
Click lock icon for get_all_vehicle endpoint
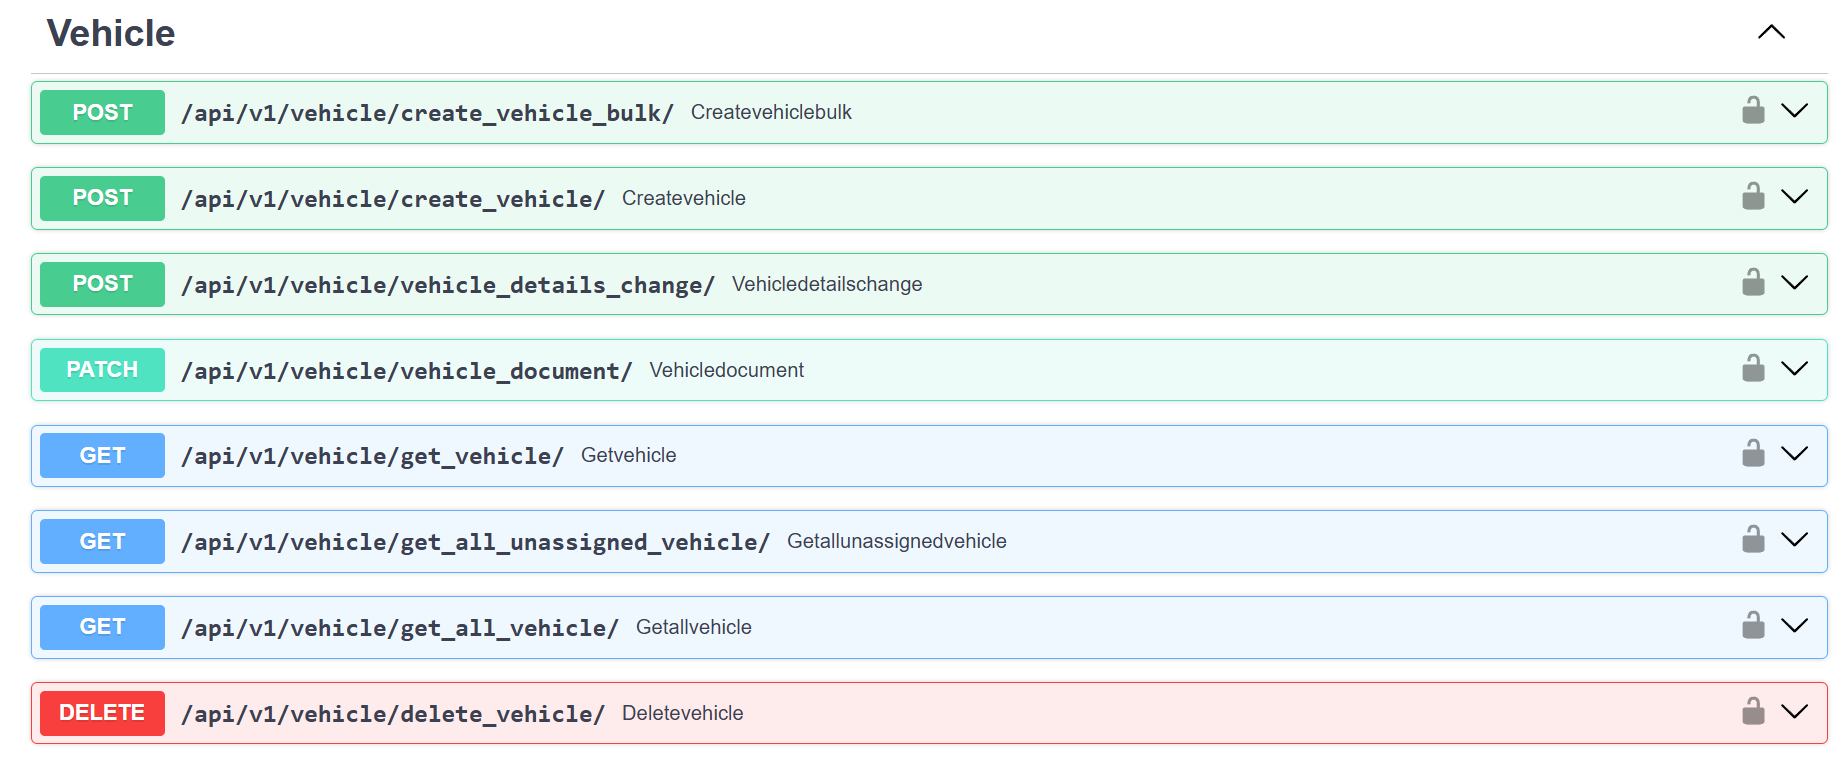tap(1753, 626)
